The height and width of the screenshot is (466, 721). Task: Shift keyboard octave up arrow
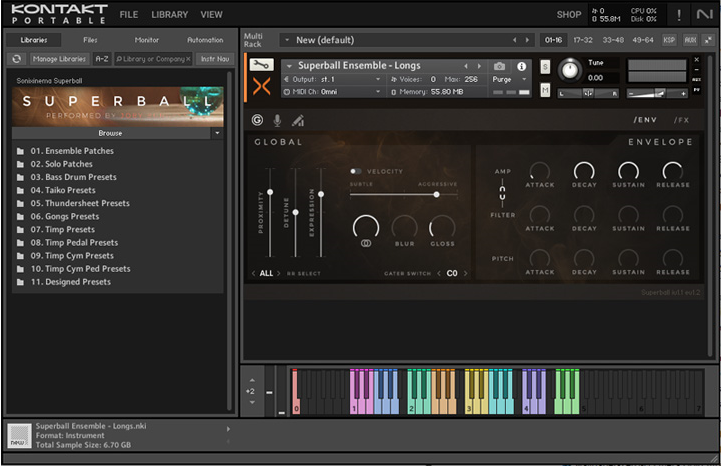[x=252, y=380]
